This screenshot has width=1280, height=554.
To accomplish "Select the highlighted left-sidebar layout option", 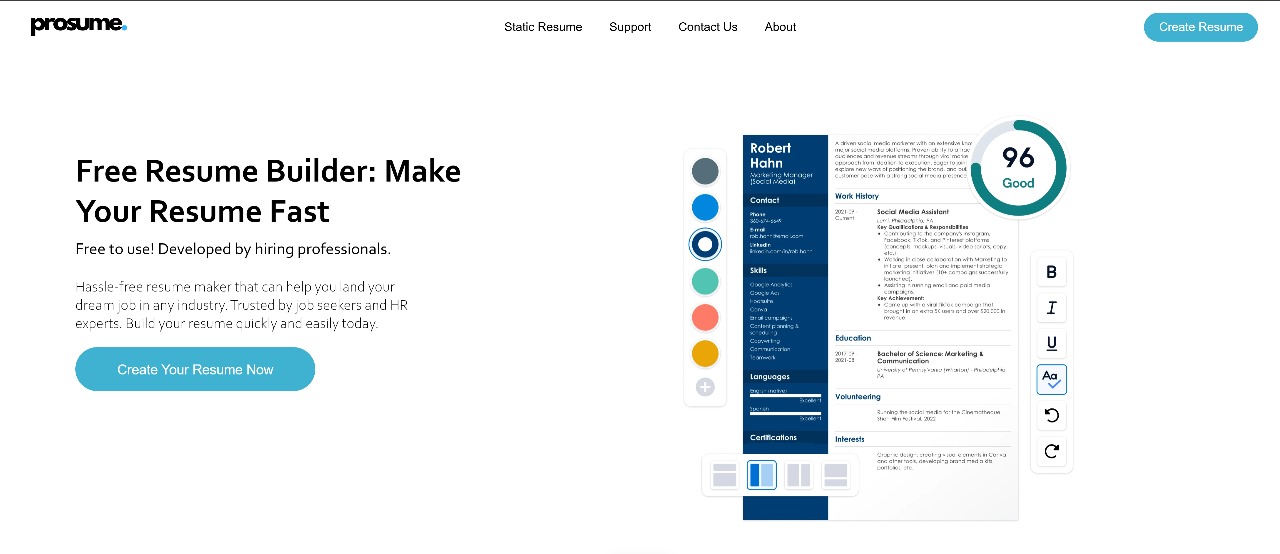I will click(762, 475).
